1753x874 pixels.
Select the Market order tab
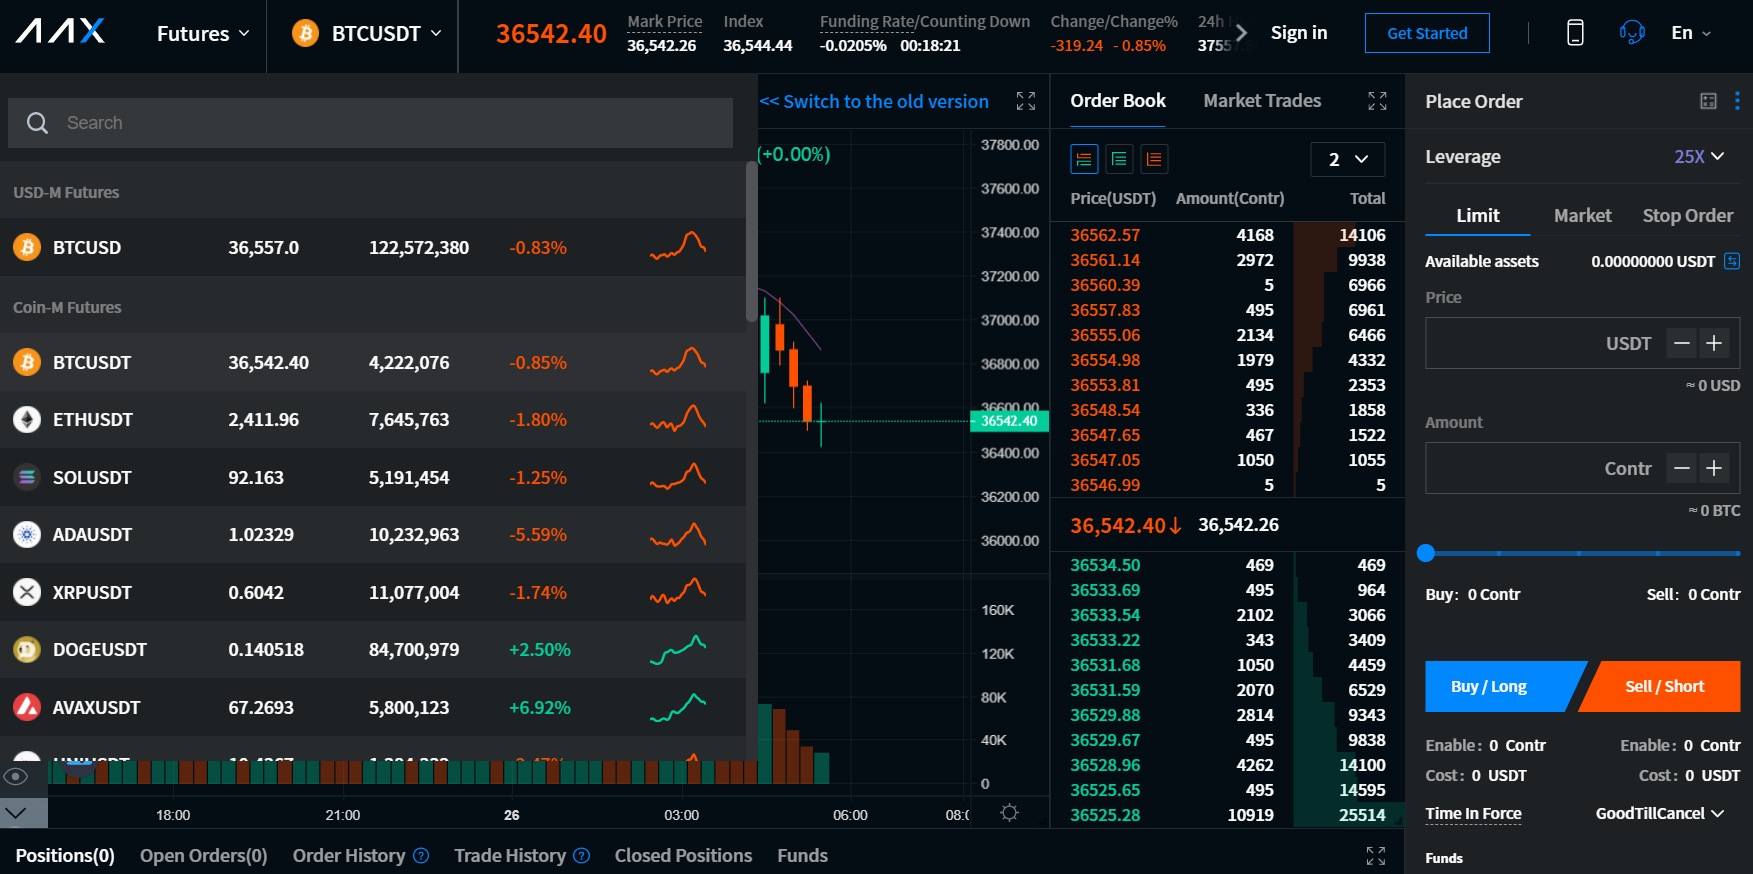1582,215
